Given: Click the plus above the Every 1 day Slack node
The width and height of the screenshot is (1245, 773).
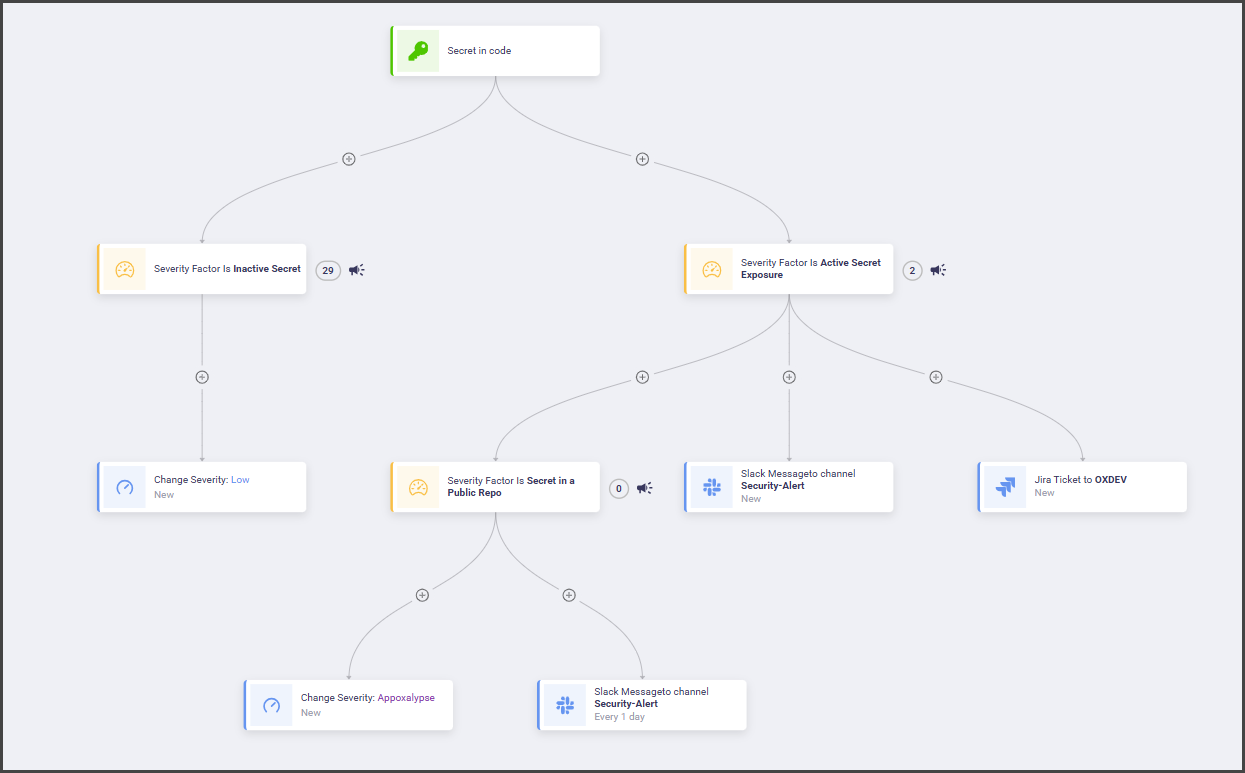Looking at the screenshot, I should pos(569,595).
